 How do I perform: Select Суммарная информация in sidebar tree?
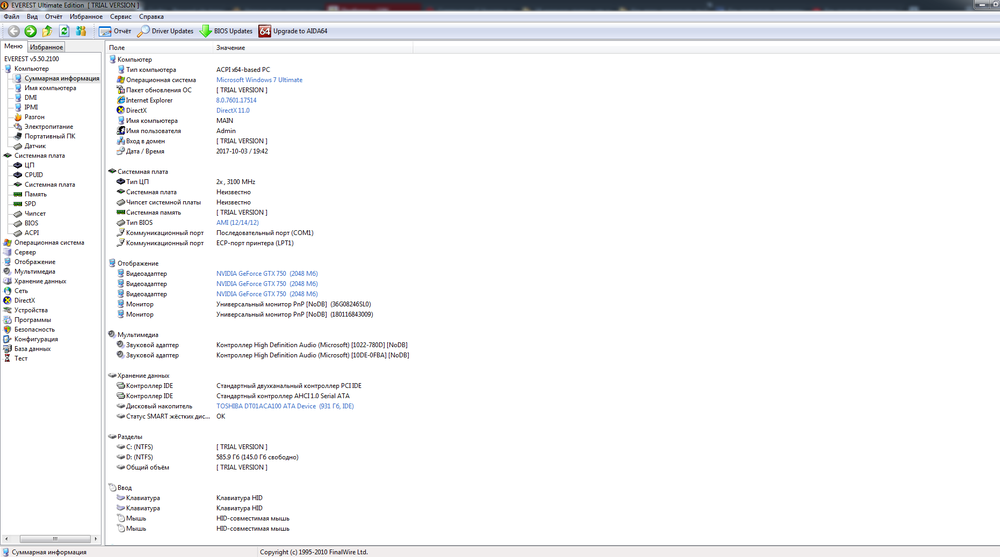62,78
